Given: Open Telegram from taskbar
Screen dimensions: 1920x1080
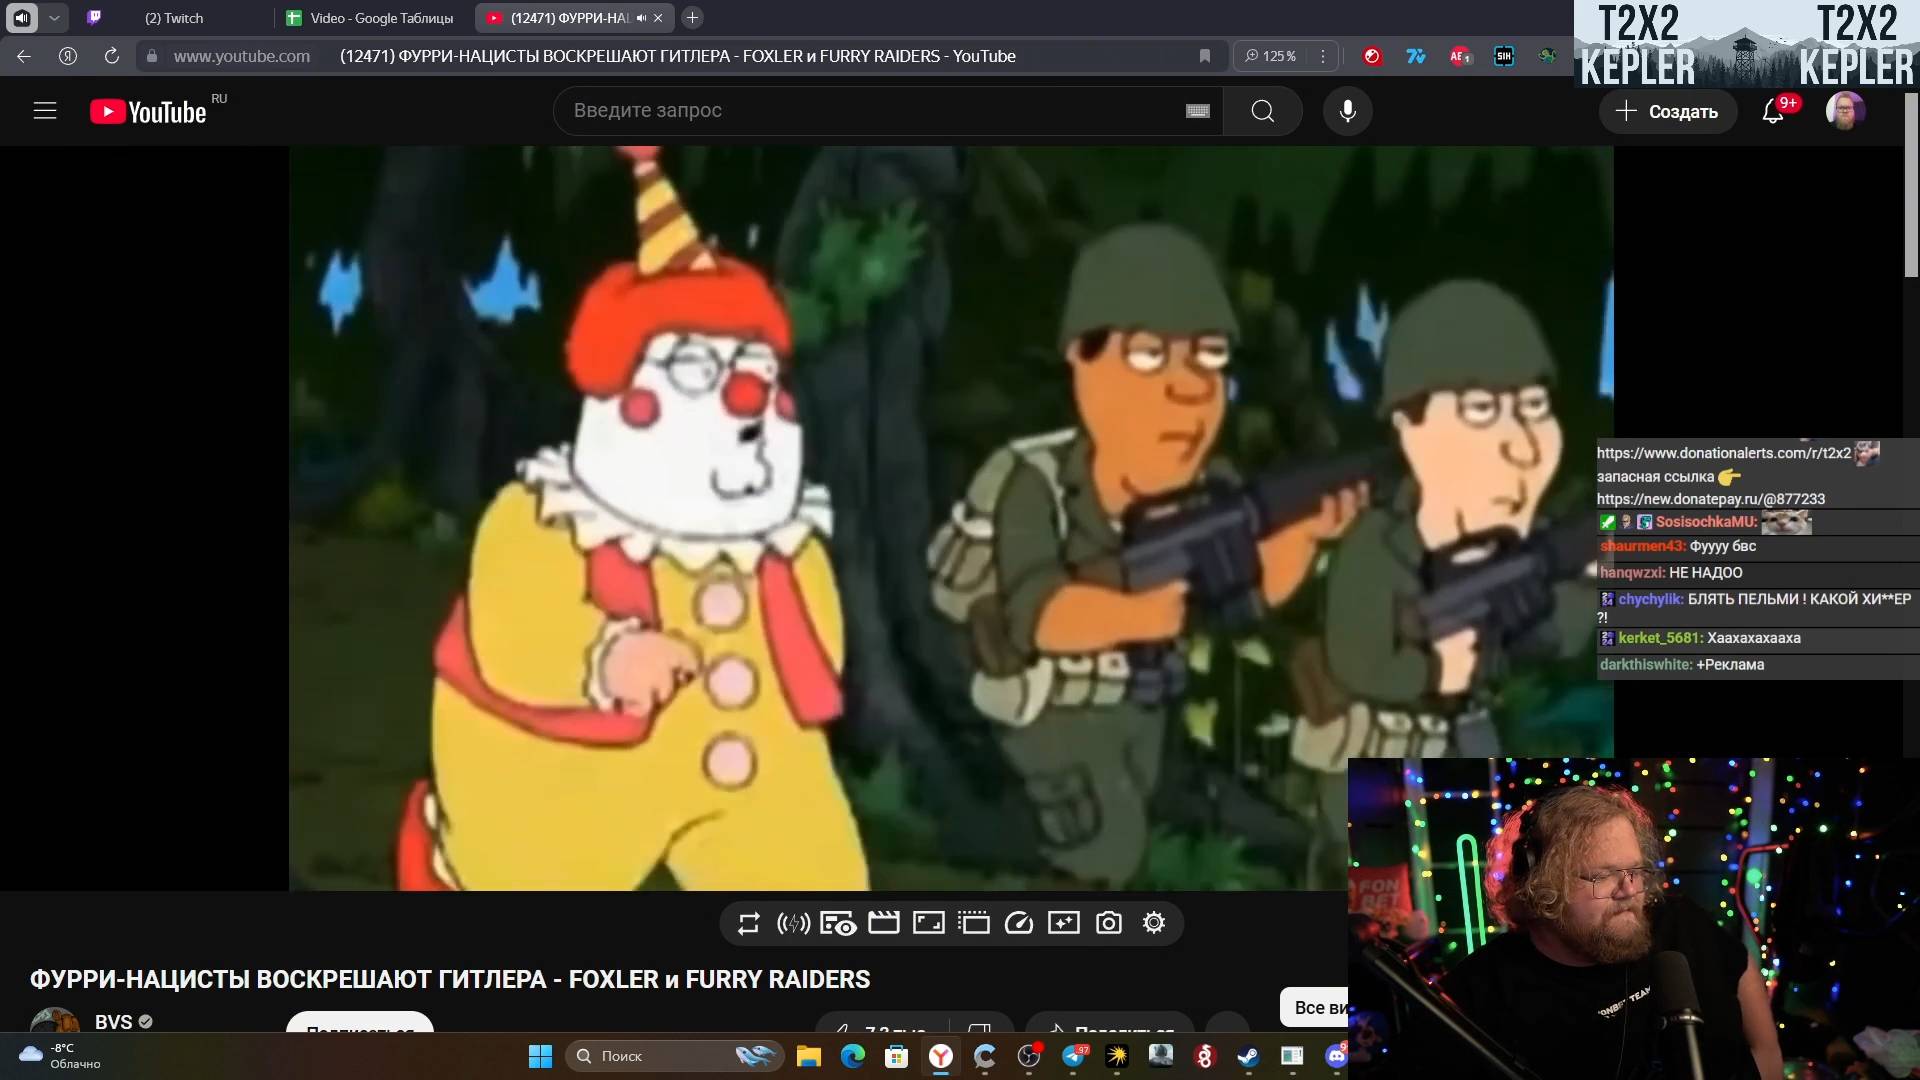Looking at the screenshot, I should (1074, 1056).
